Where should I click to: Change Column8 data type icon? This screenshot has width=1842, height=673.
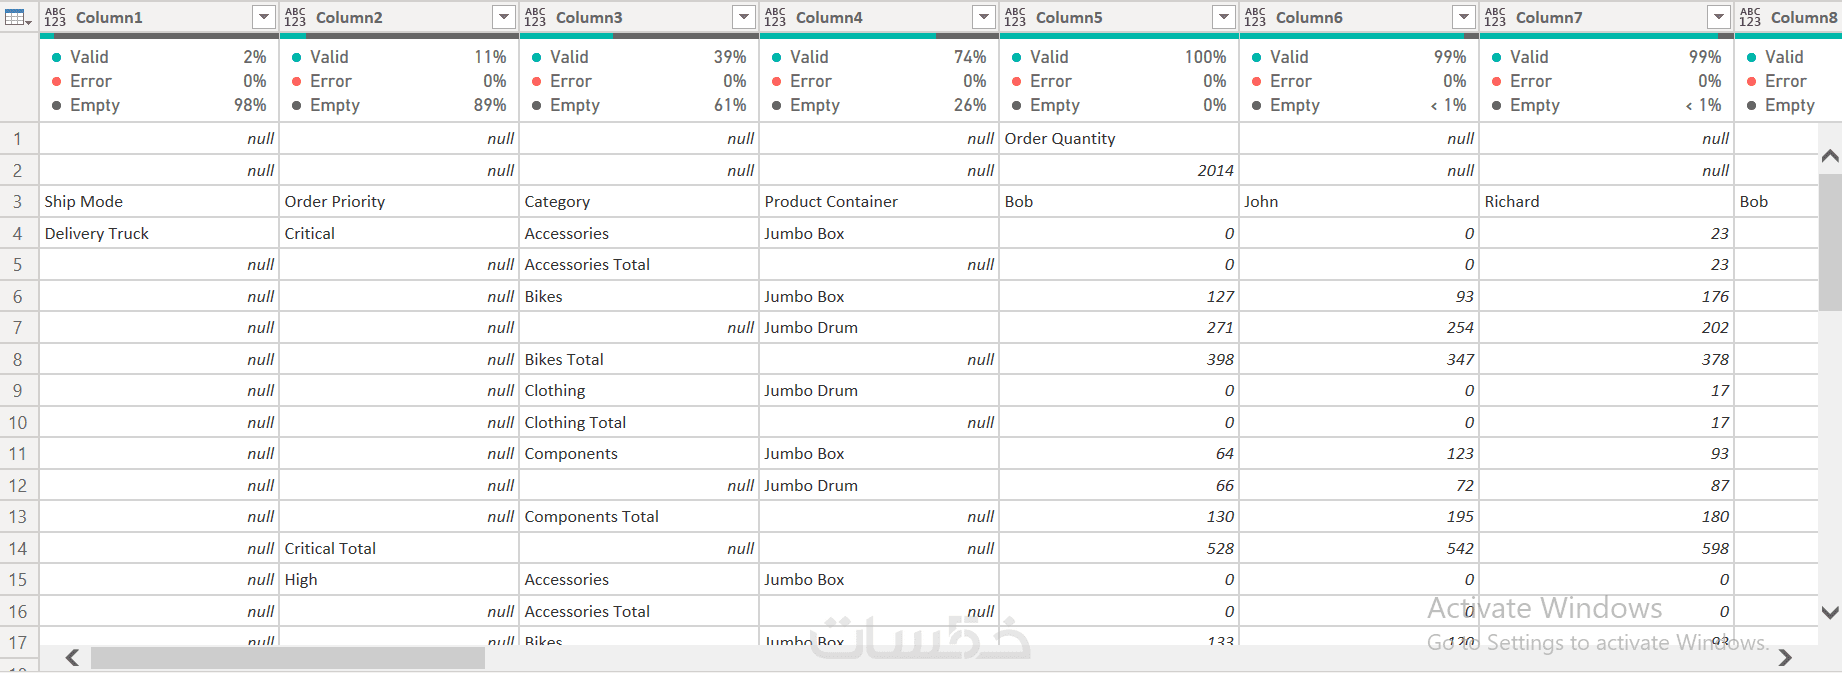(x=1750, y=17)
